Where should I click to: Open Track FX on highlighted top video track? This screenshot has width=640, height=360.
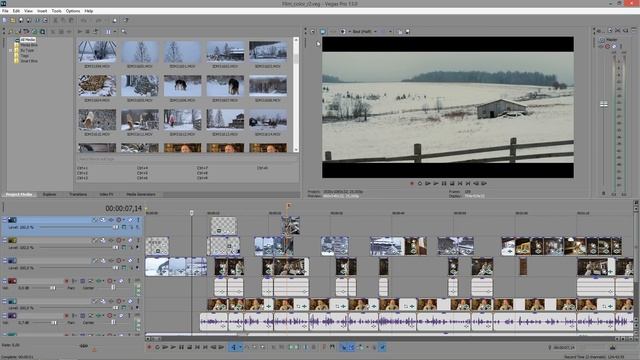click(111, 220)
